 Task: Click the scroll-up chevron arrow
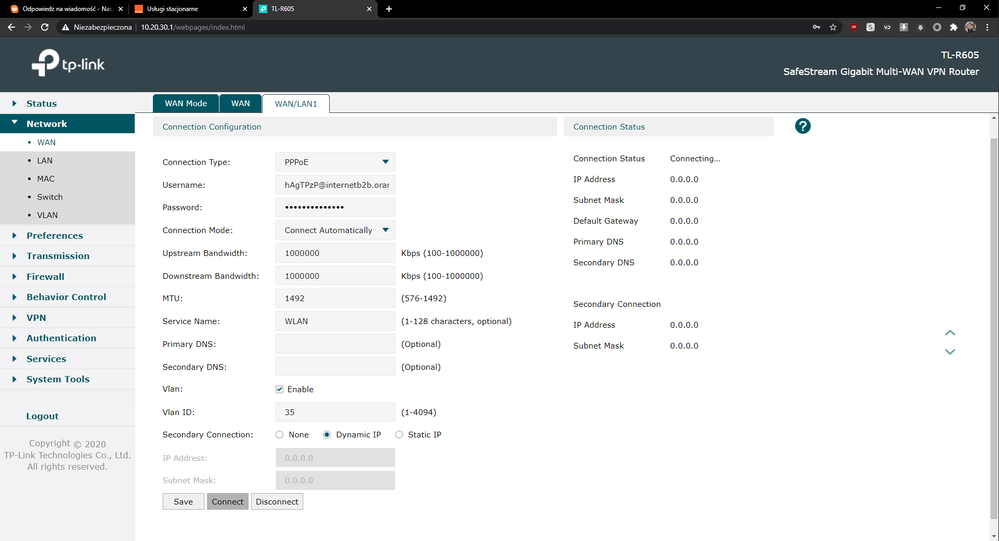[x=950, y=333]
